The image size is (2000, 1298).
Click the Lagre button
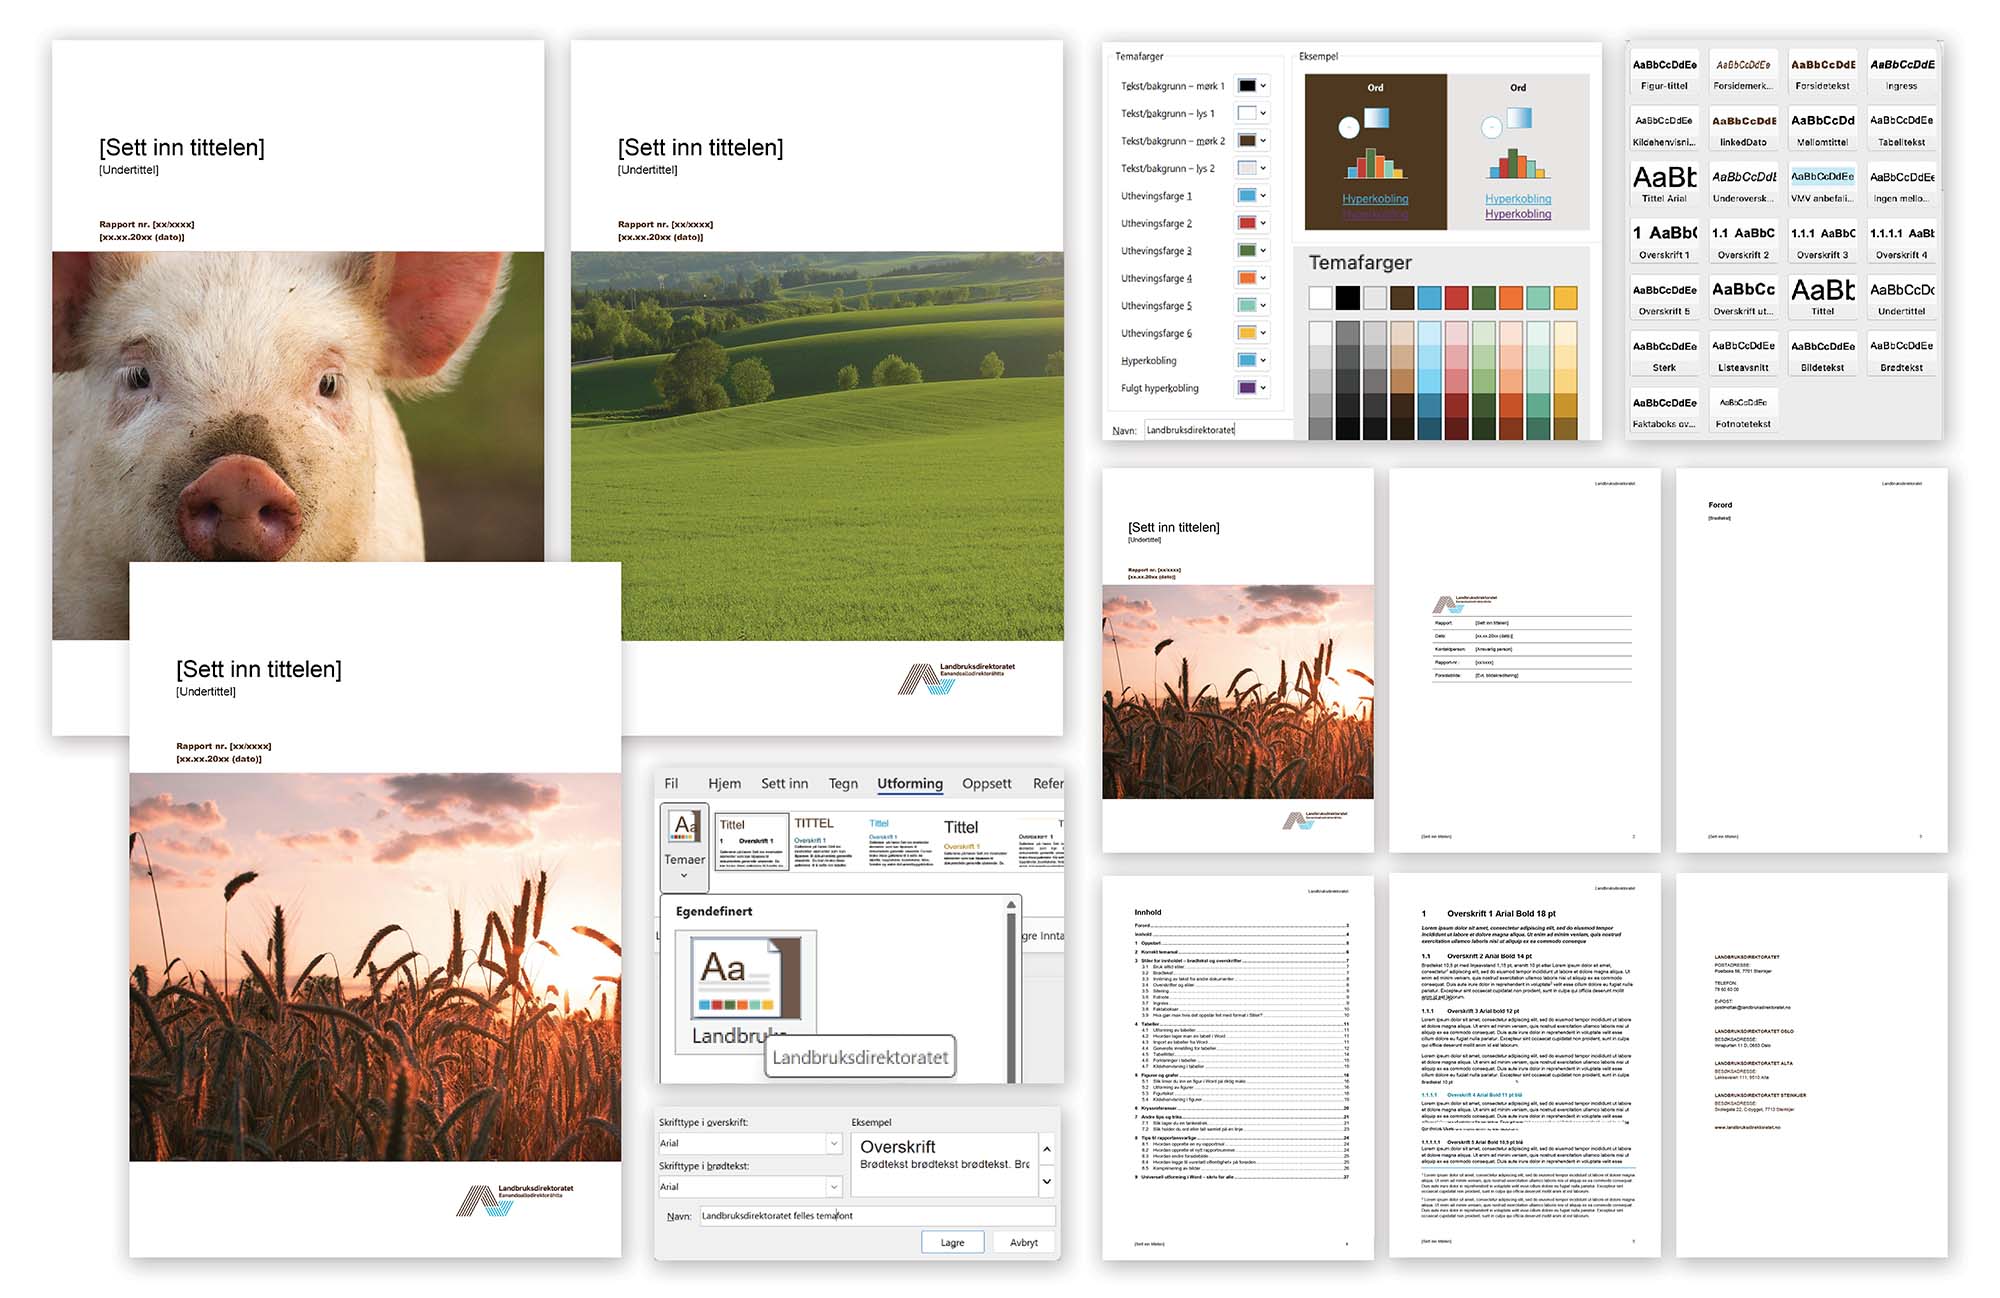click(x=952, y=1242)
